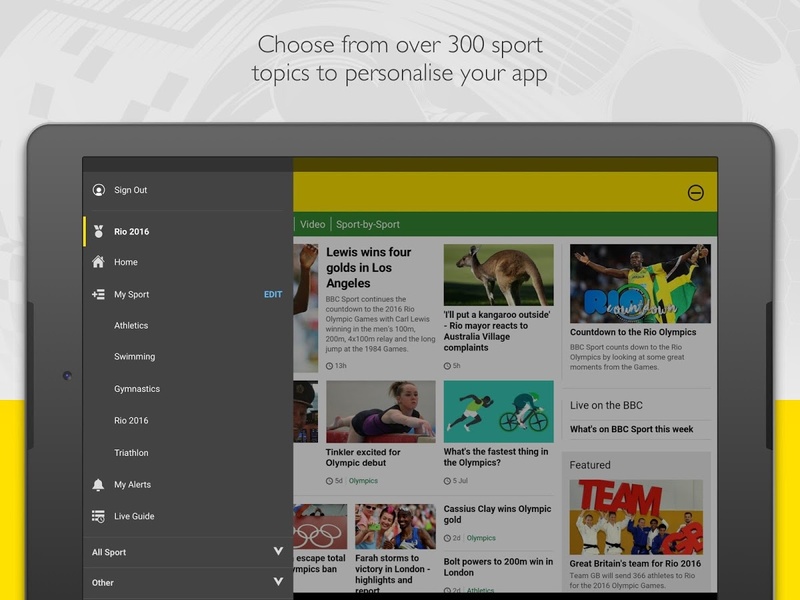
Task: Open the runner and cyclist illustration
Action: (x=498, y=411)
